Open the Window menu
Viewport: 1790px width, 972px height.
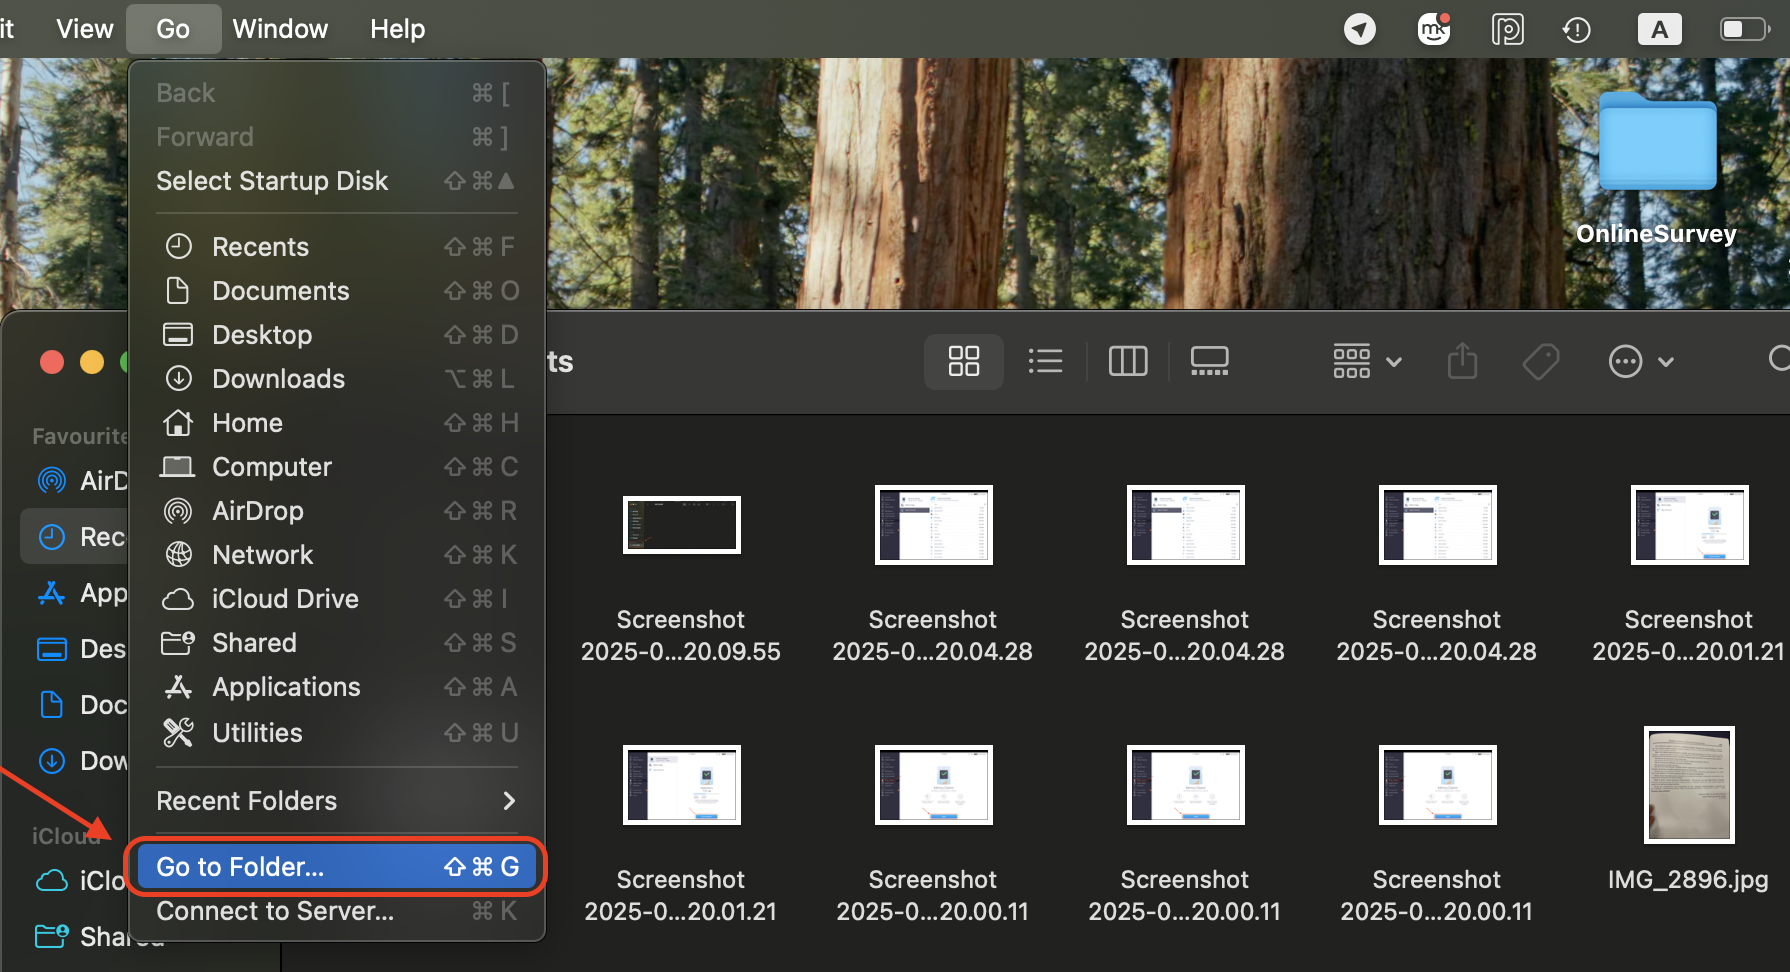pyautogui.click(x=279, y=28)
